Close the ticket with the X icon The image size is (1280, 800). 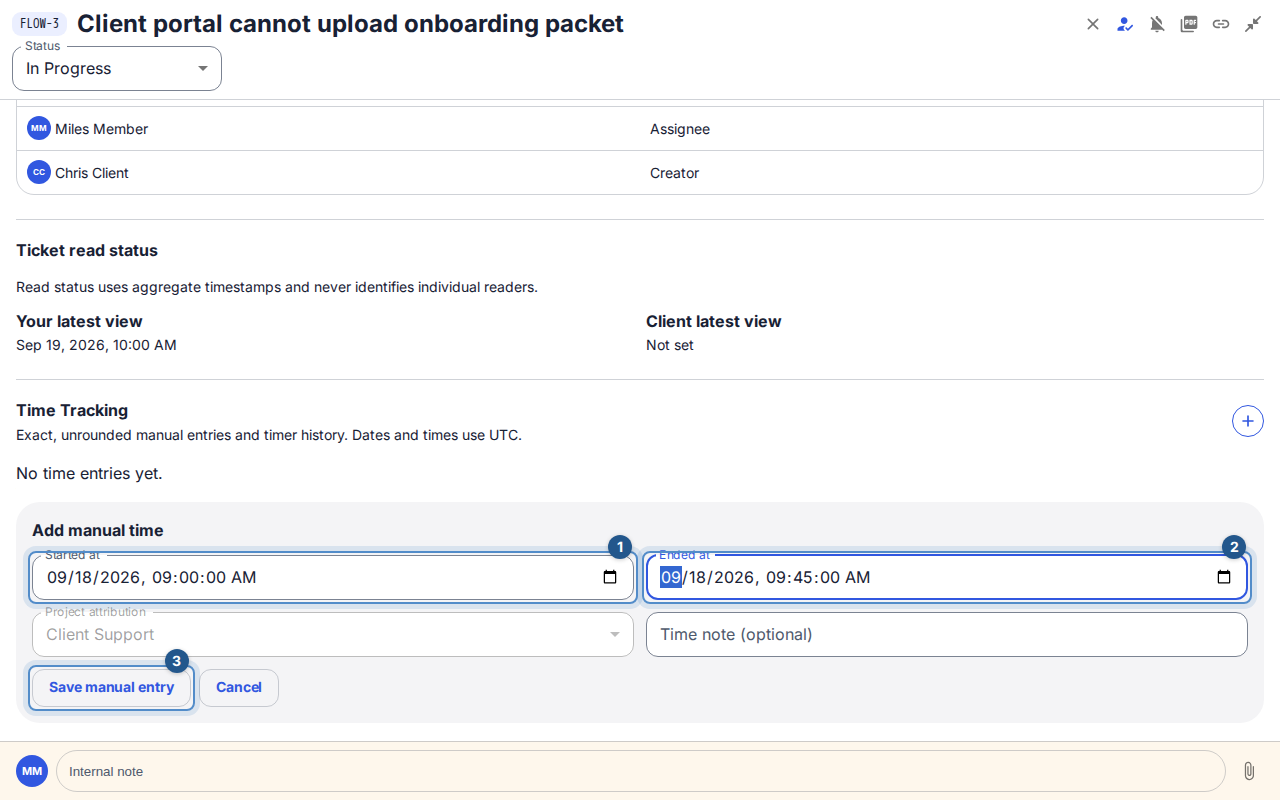[1093, 24]
